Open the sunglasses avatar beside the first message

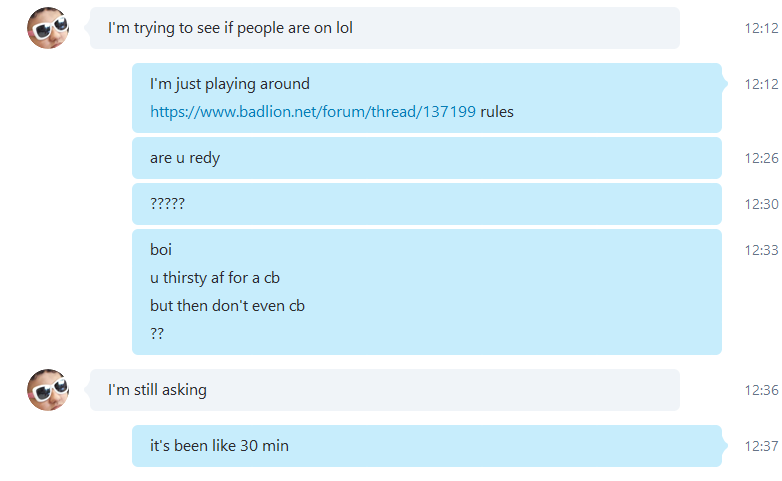48,28
